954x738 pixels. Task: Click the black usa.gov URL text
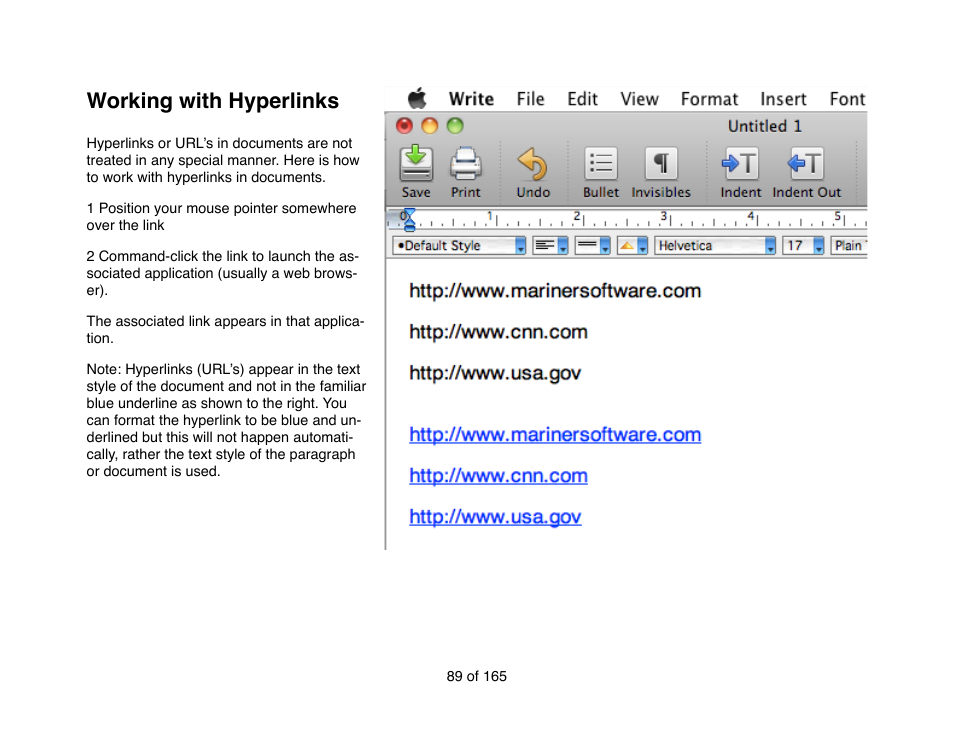click(495, 373)
